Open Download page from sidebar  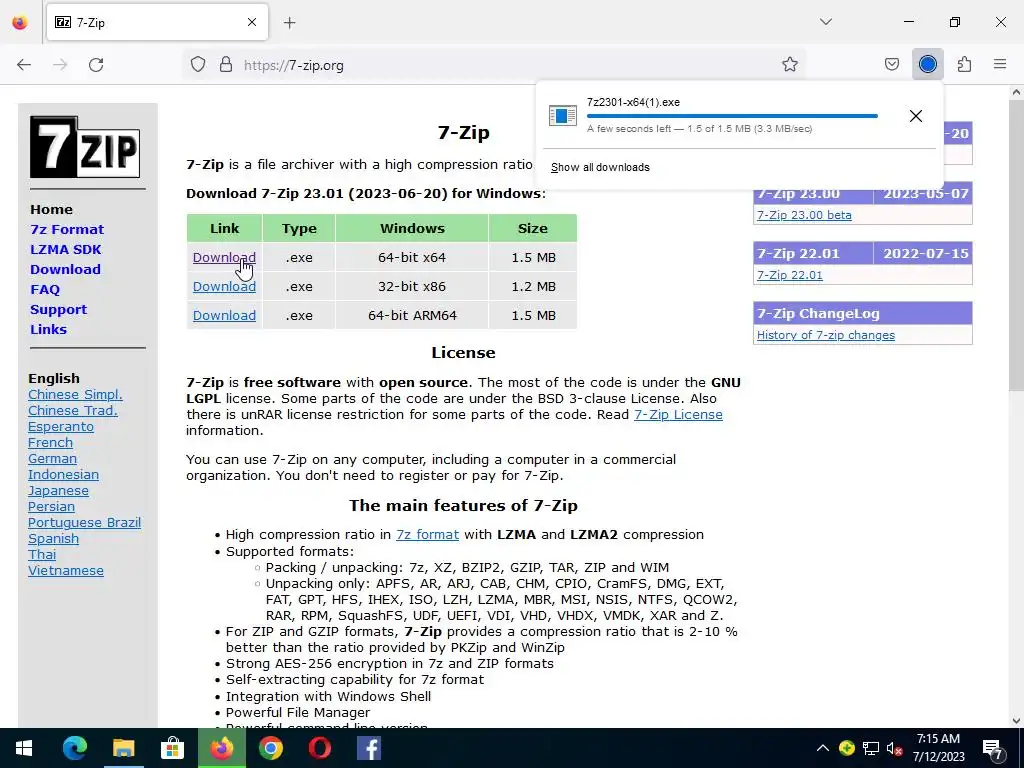[x=65, y=270]
